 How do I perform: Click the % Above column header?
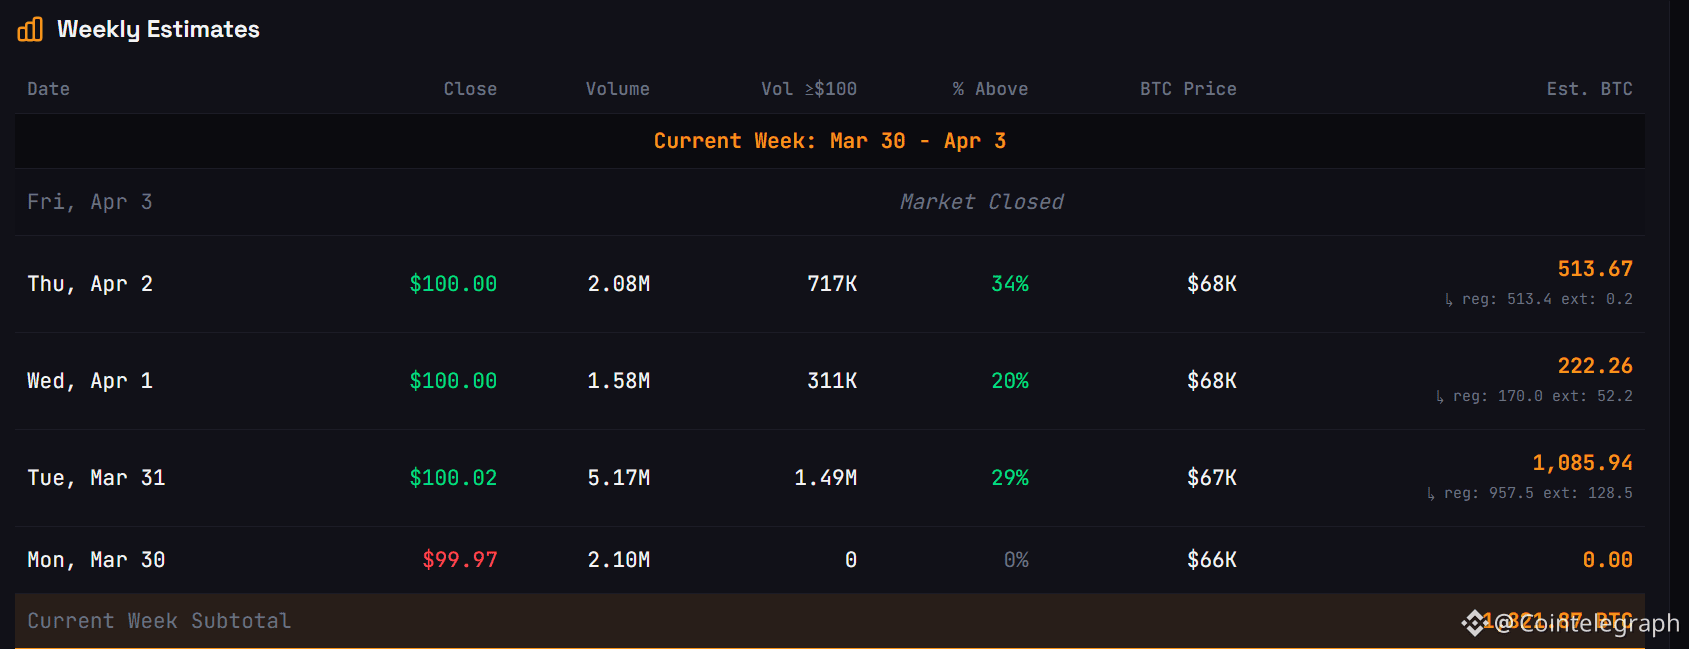click(x=990, y=89)
